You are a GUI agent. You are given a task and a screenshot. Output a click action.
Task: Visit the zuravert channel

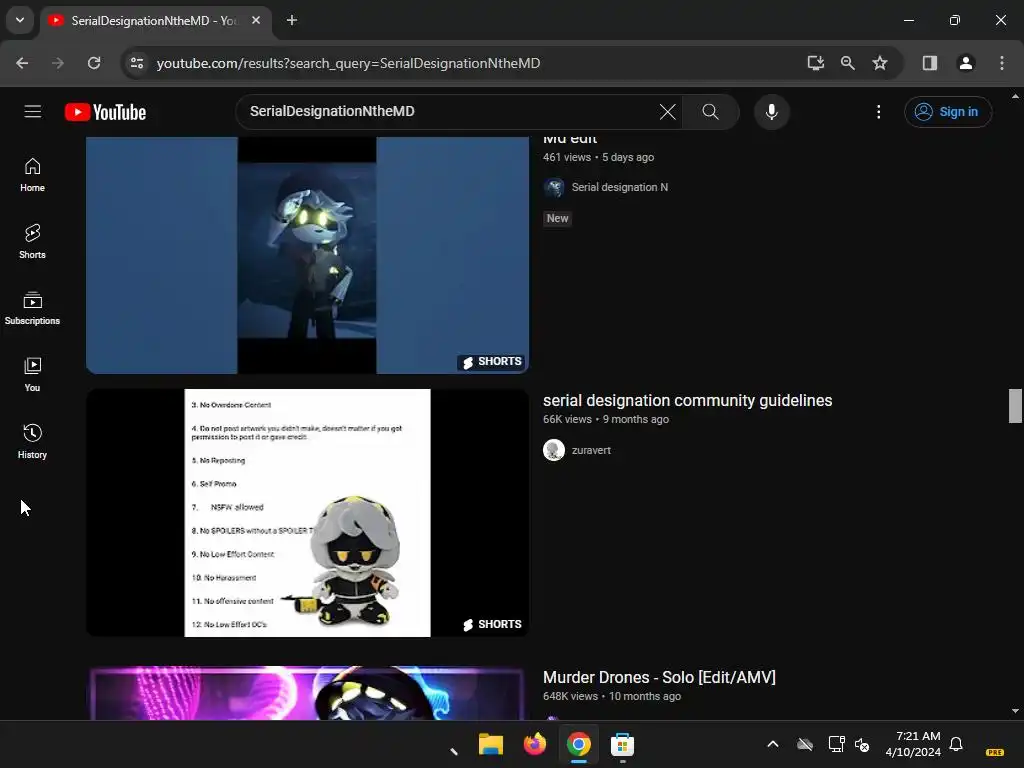[x=591, y=450]
